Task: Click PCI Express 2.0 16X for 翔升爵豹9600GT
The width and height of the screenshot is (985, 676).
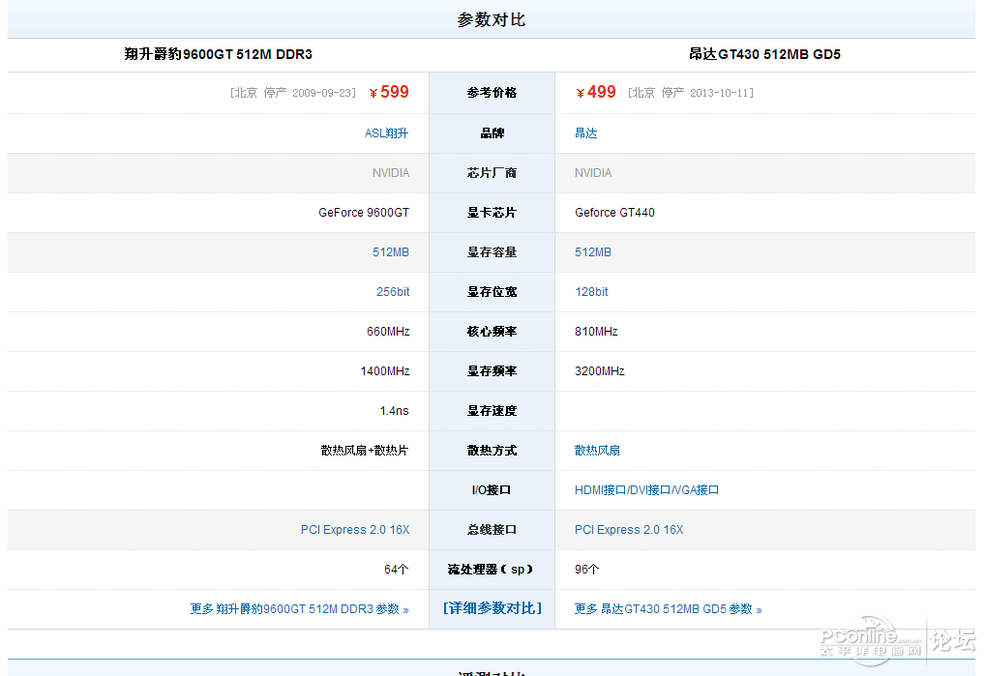Action: click(355, 530)
